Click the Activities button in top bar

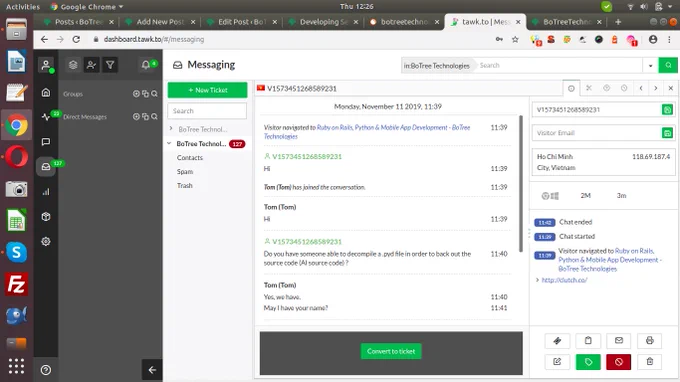[x=23, y=7]
